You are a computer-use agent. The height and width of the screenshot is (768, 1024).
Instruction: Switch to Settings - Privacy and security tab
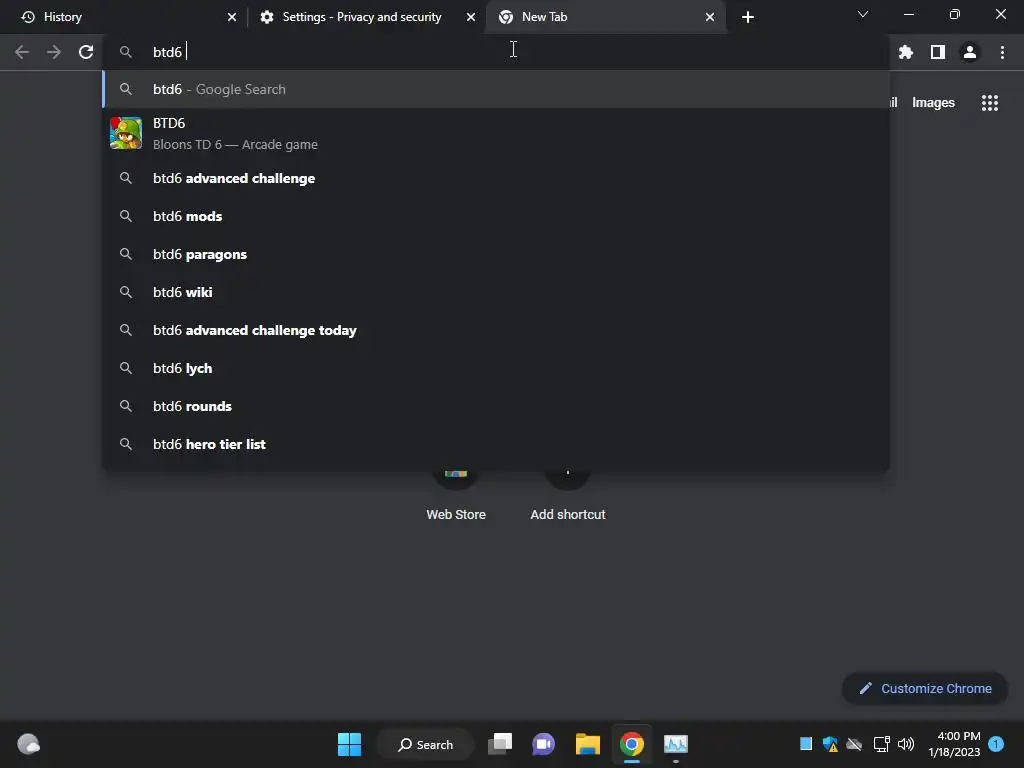(366, 17)
